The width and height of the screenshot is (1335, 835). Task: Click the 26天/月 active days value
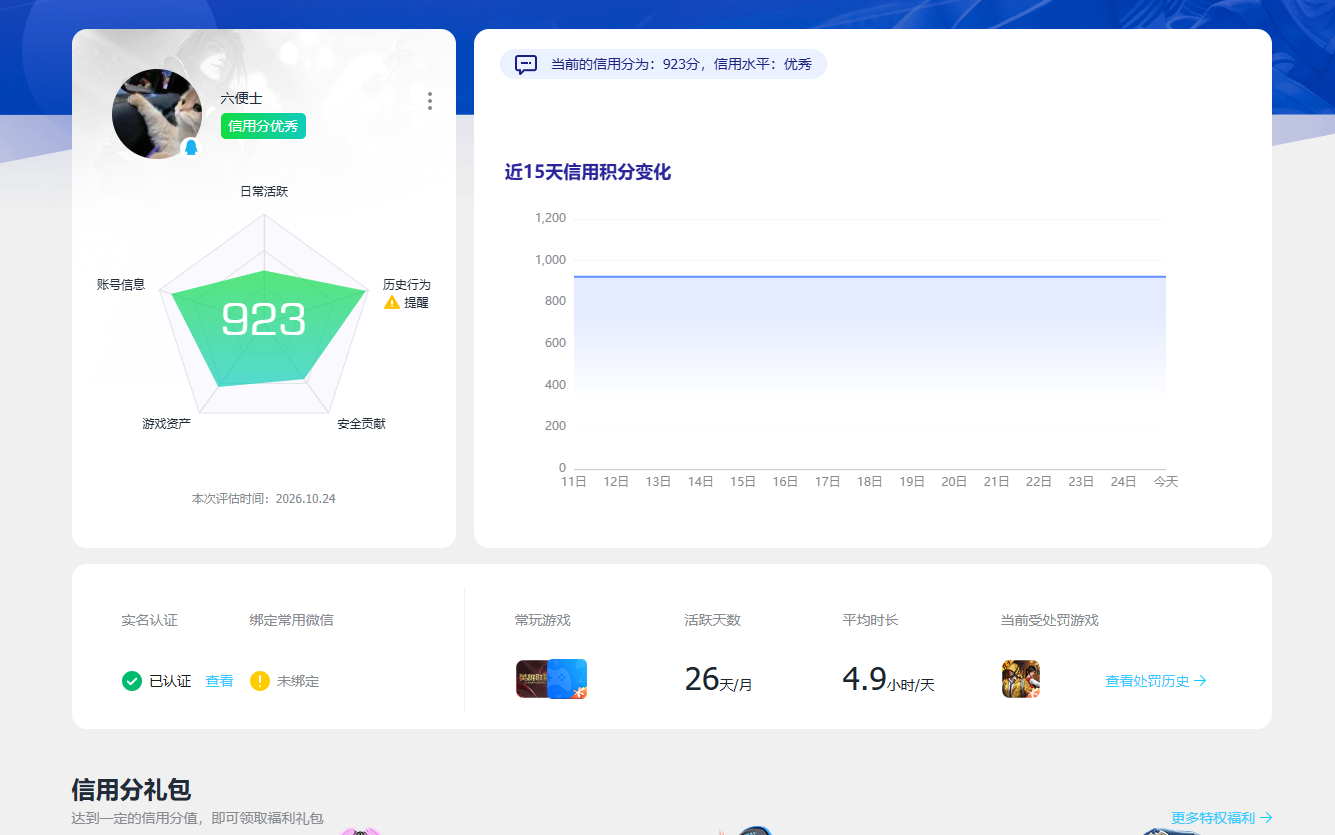[719, 680]
